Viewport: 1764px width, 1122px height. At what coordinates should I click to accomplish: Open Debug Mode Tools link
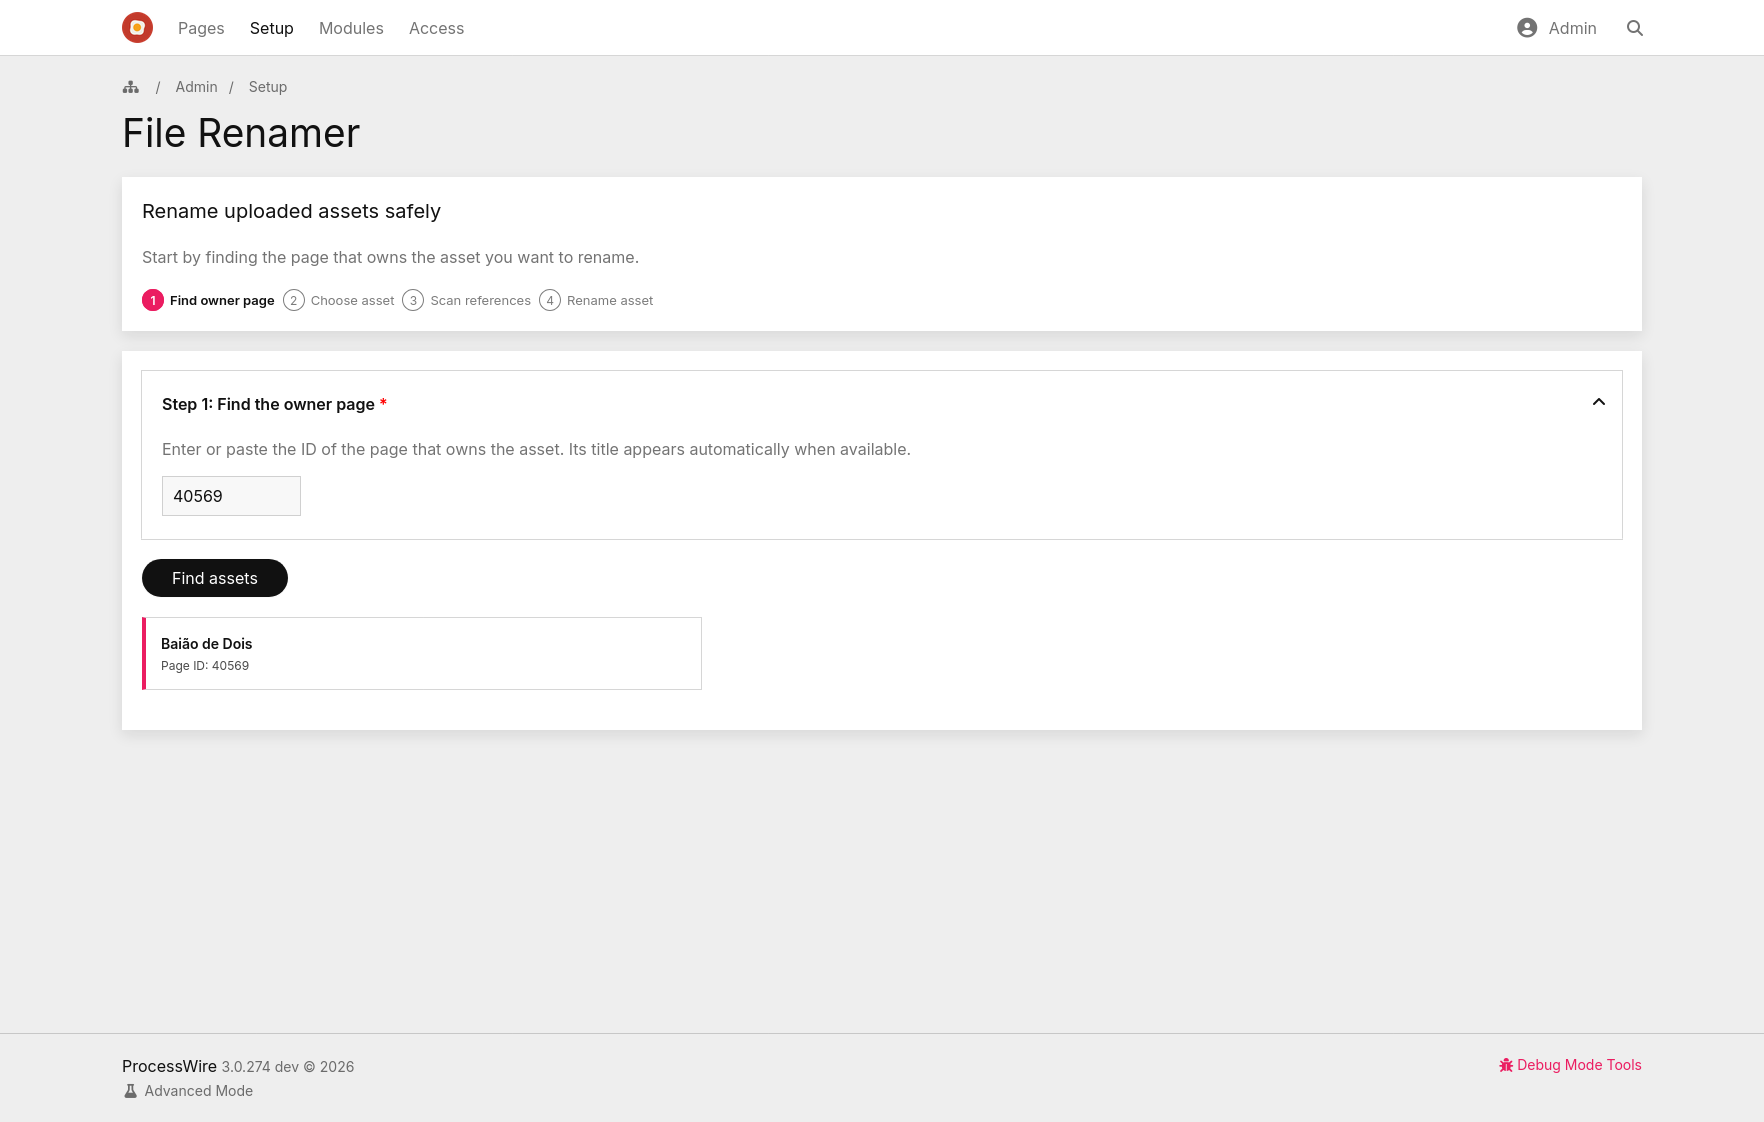pos(1570,1065)
